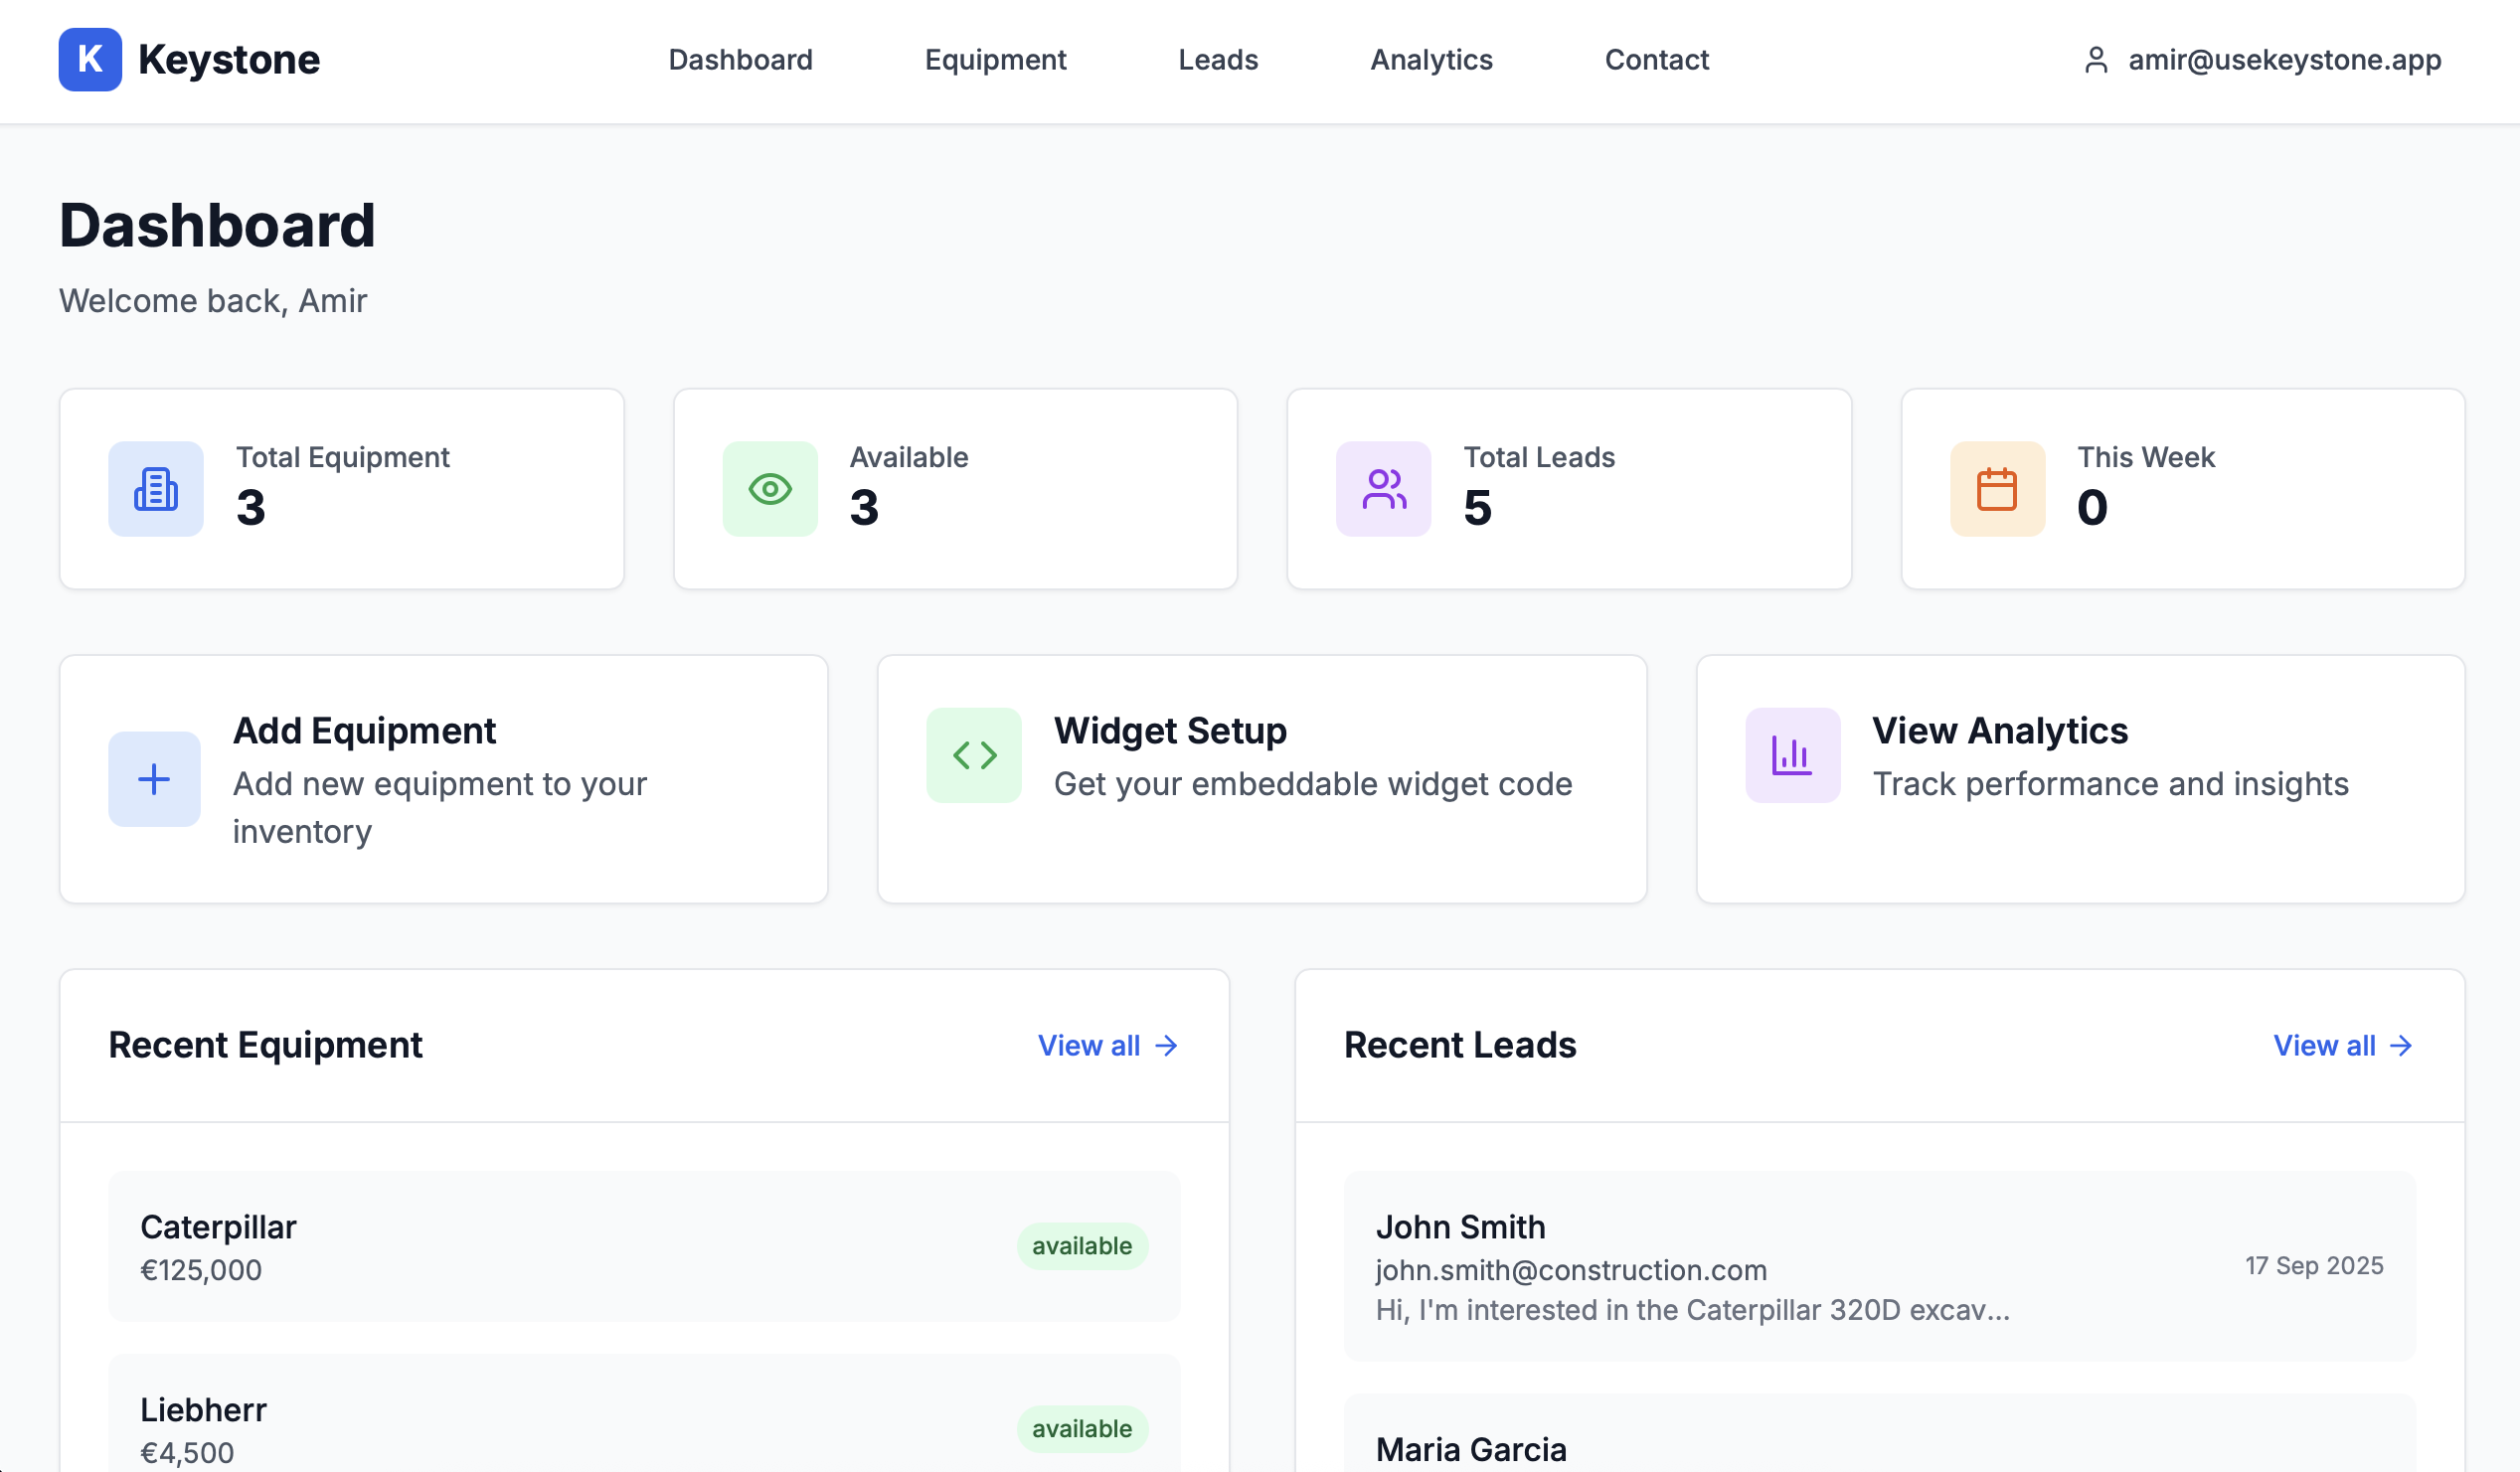Open the Contact page in navigation
2520x1472 pixels.
pos(1656,60)
